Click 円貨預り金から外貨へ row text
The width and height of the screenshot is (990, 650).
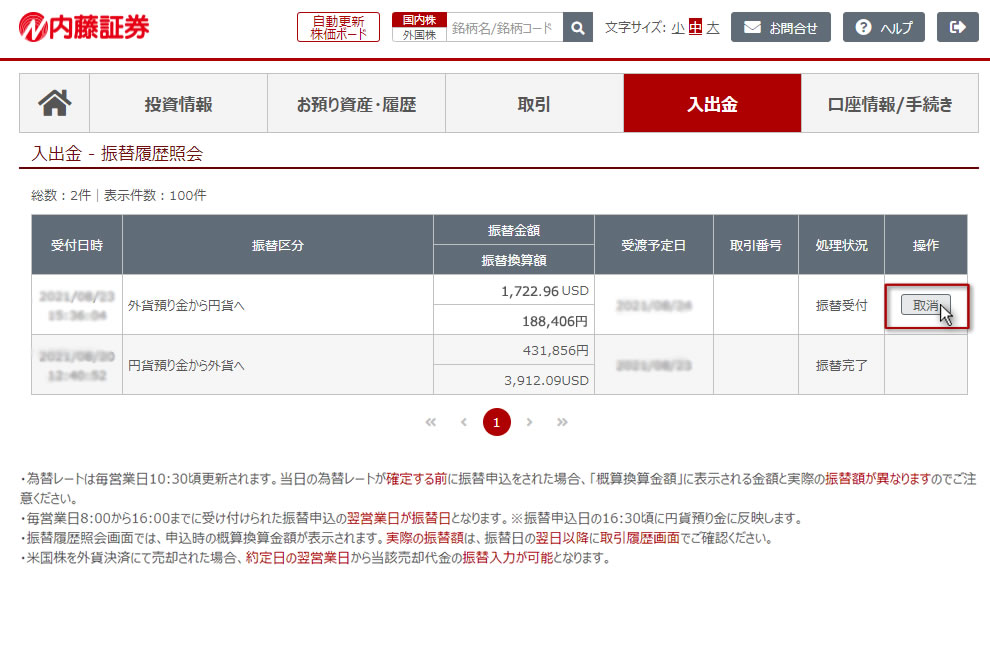coord(186,365)
